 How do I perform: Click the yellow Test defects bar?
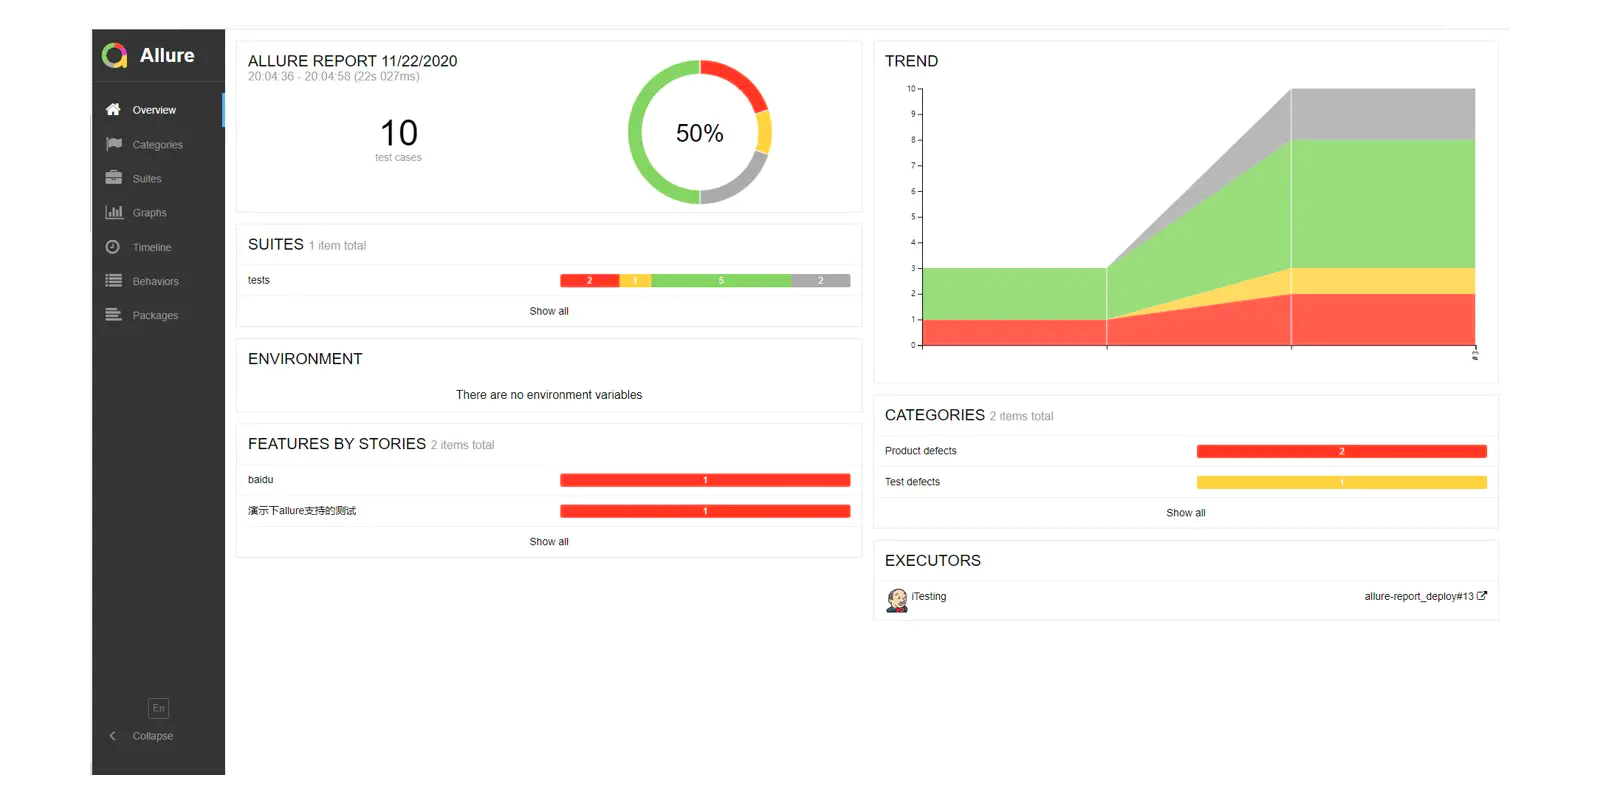pos(1342,482)
